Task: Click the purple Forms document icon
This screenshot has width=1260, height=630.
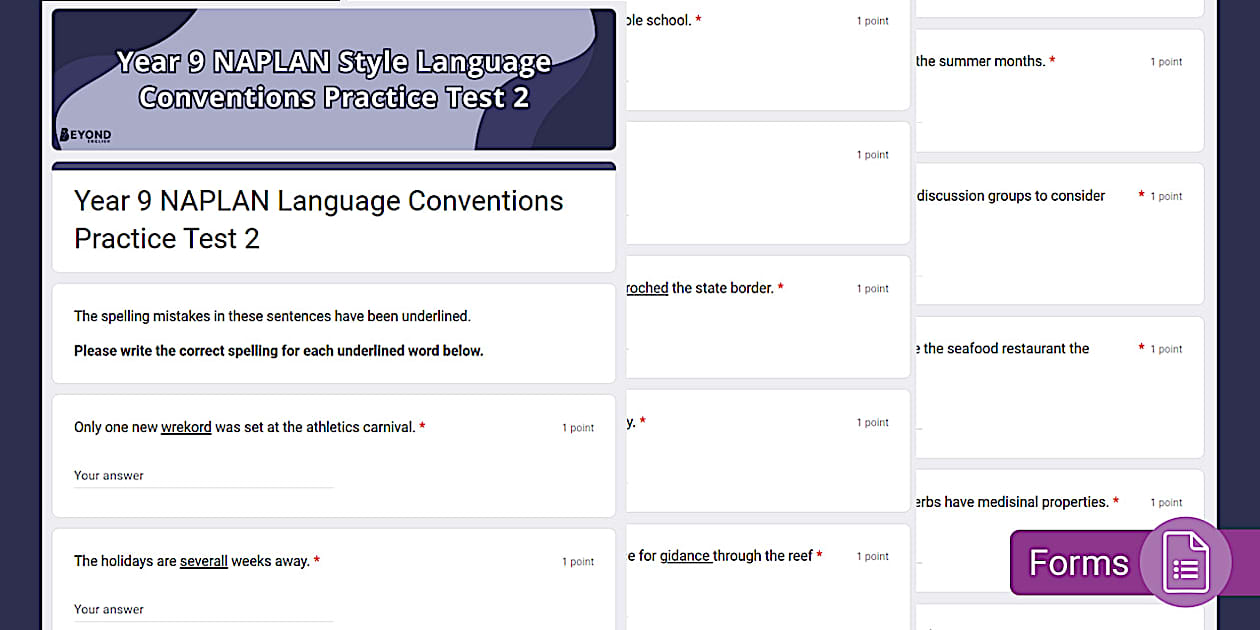Action: tap(1185, 562)
